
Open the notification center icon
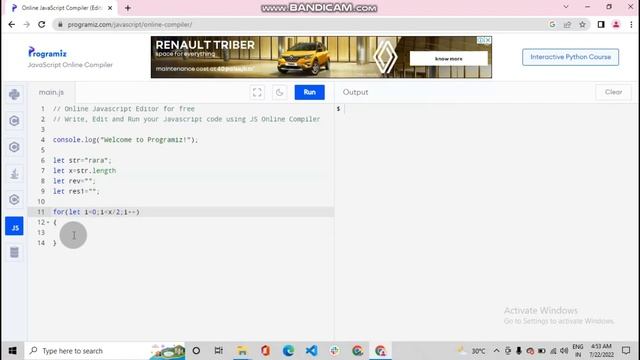[626, 351]
